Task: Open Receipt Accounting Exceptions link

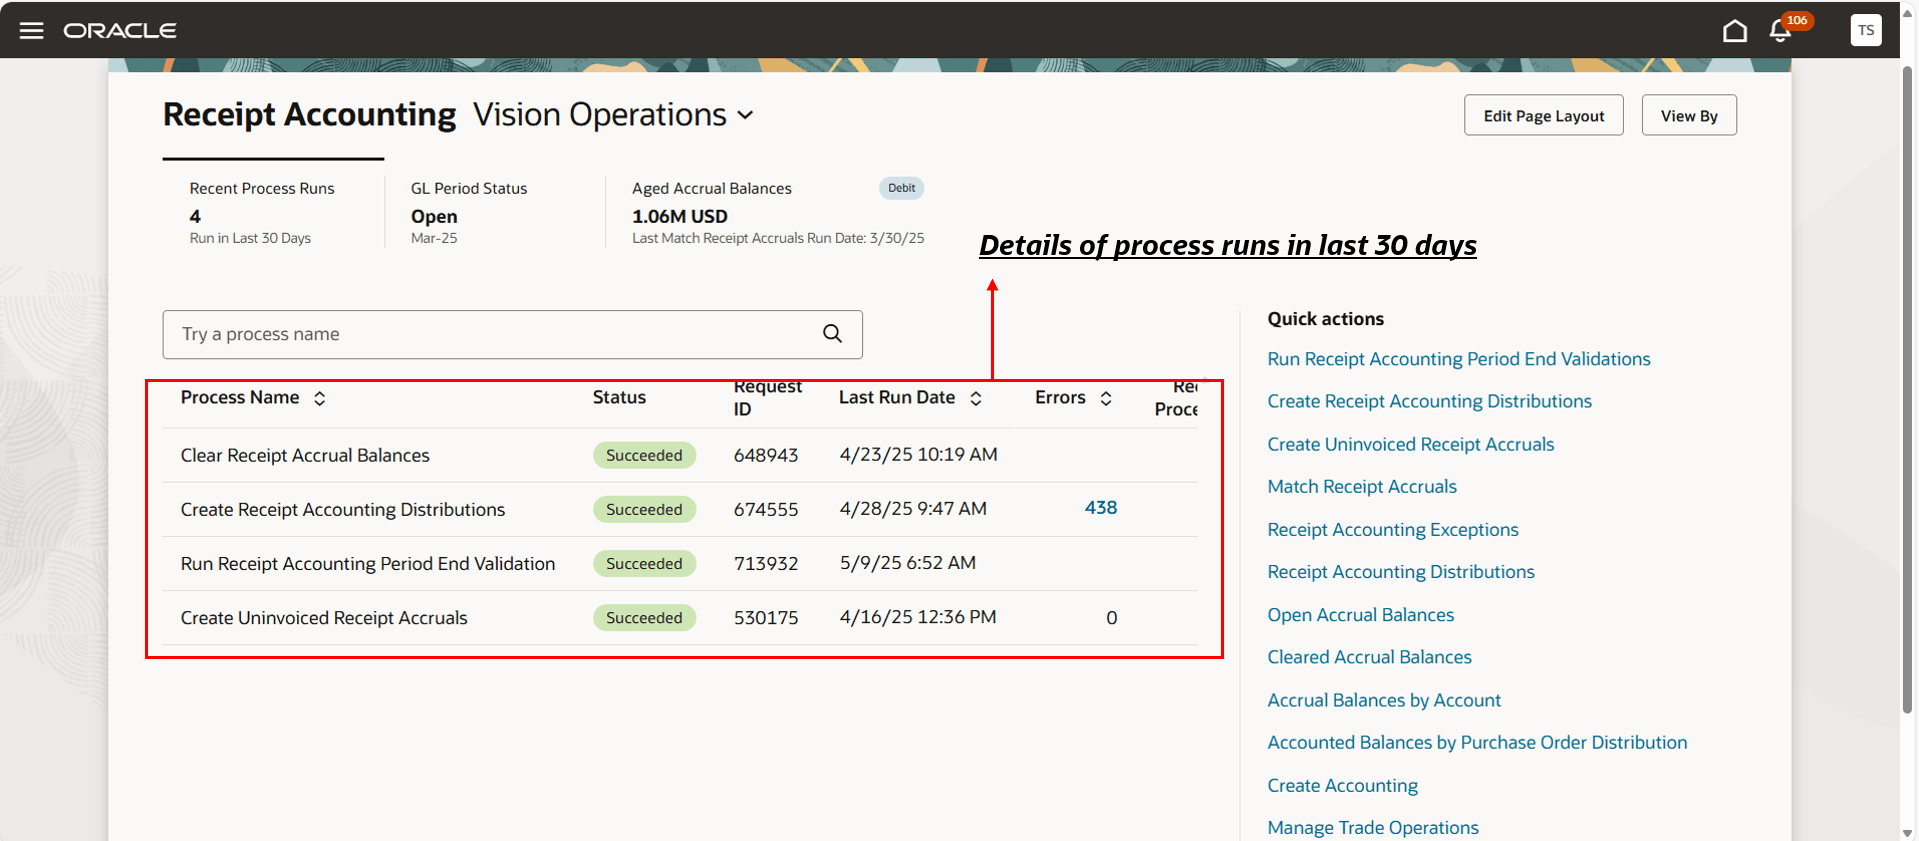Action: [1393, 530]
